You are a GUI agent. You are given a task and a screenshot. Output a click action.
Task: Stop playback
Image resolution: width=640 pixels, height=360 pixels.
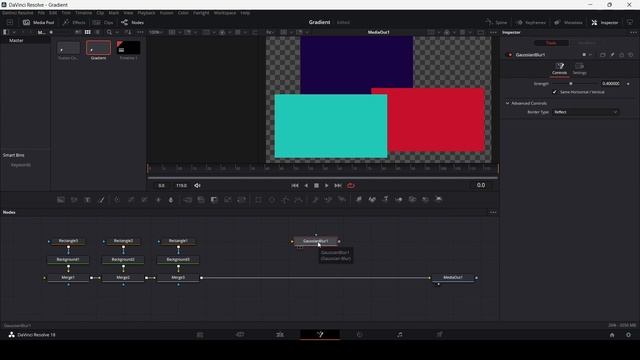coord(316,185)
